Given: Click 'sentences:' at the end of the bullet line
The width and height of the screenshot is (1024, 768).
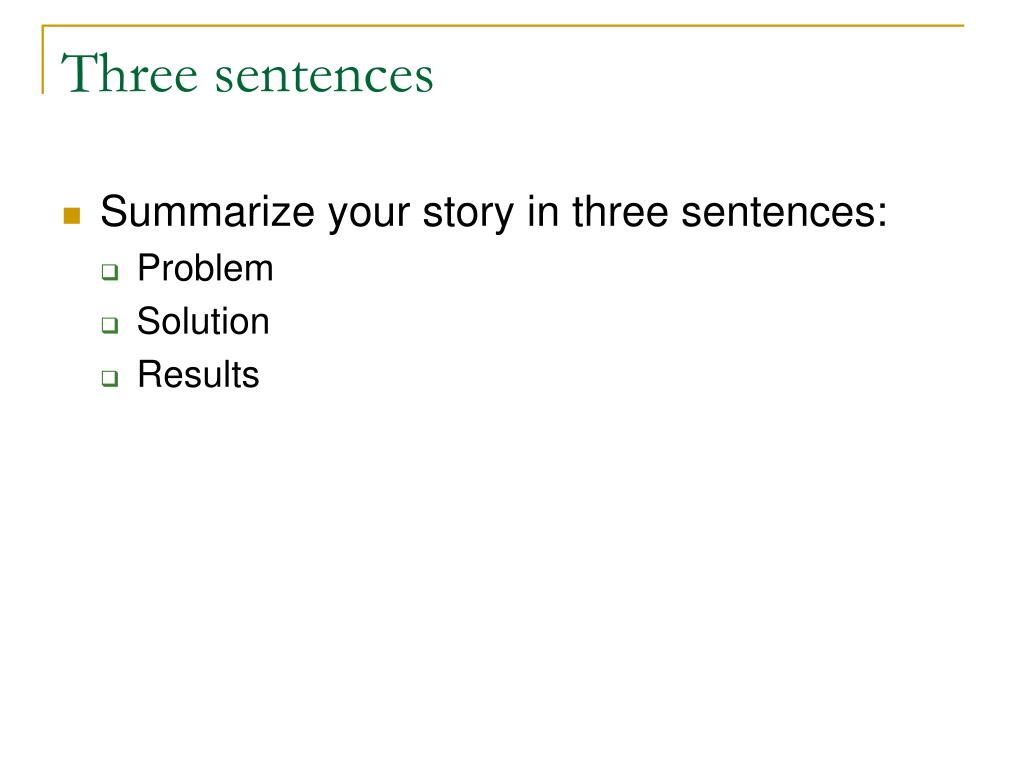Looking at the screenshot, I should 784,213.
